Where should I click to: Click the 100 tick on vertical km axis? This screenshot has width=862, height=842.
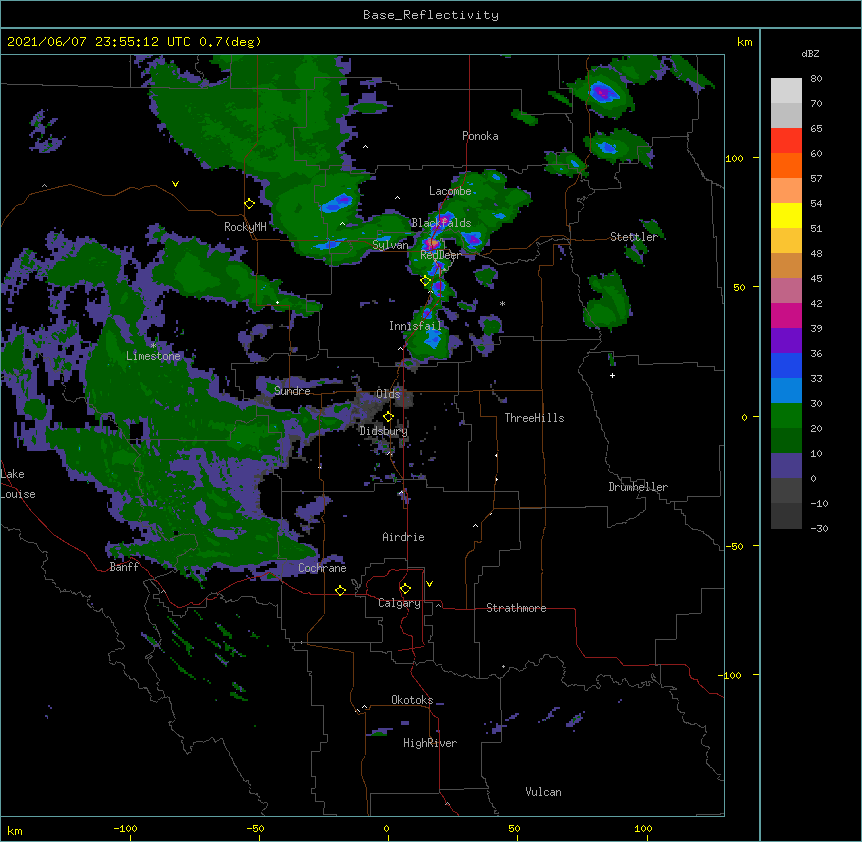tap(734, 158)
